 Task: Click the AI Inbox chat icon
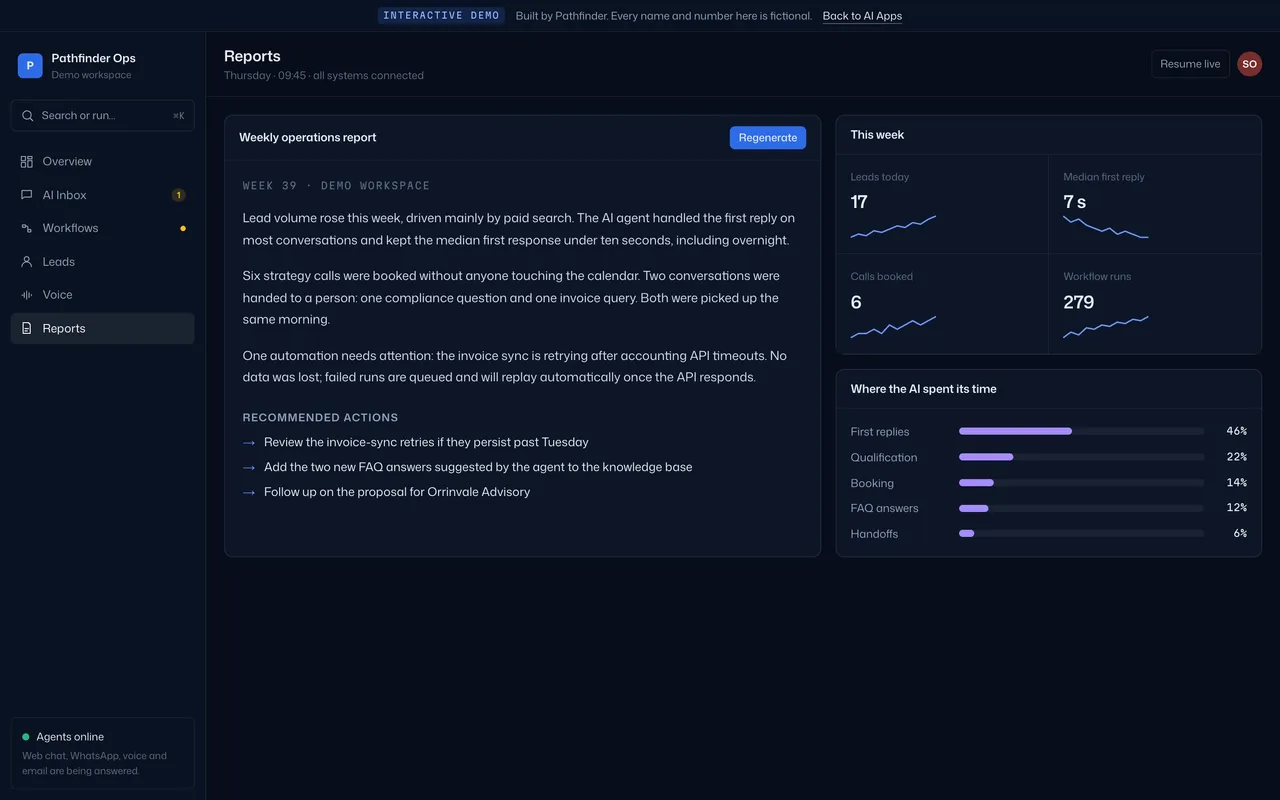pos(27,195)
